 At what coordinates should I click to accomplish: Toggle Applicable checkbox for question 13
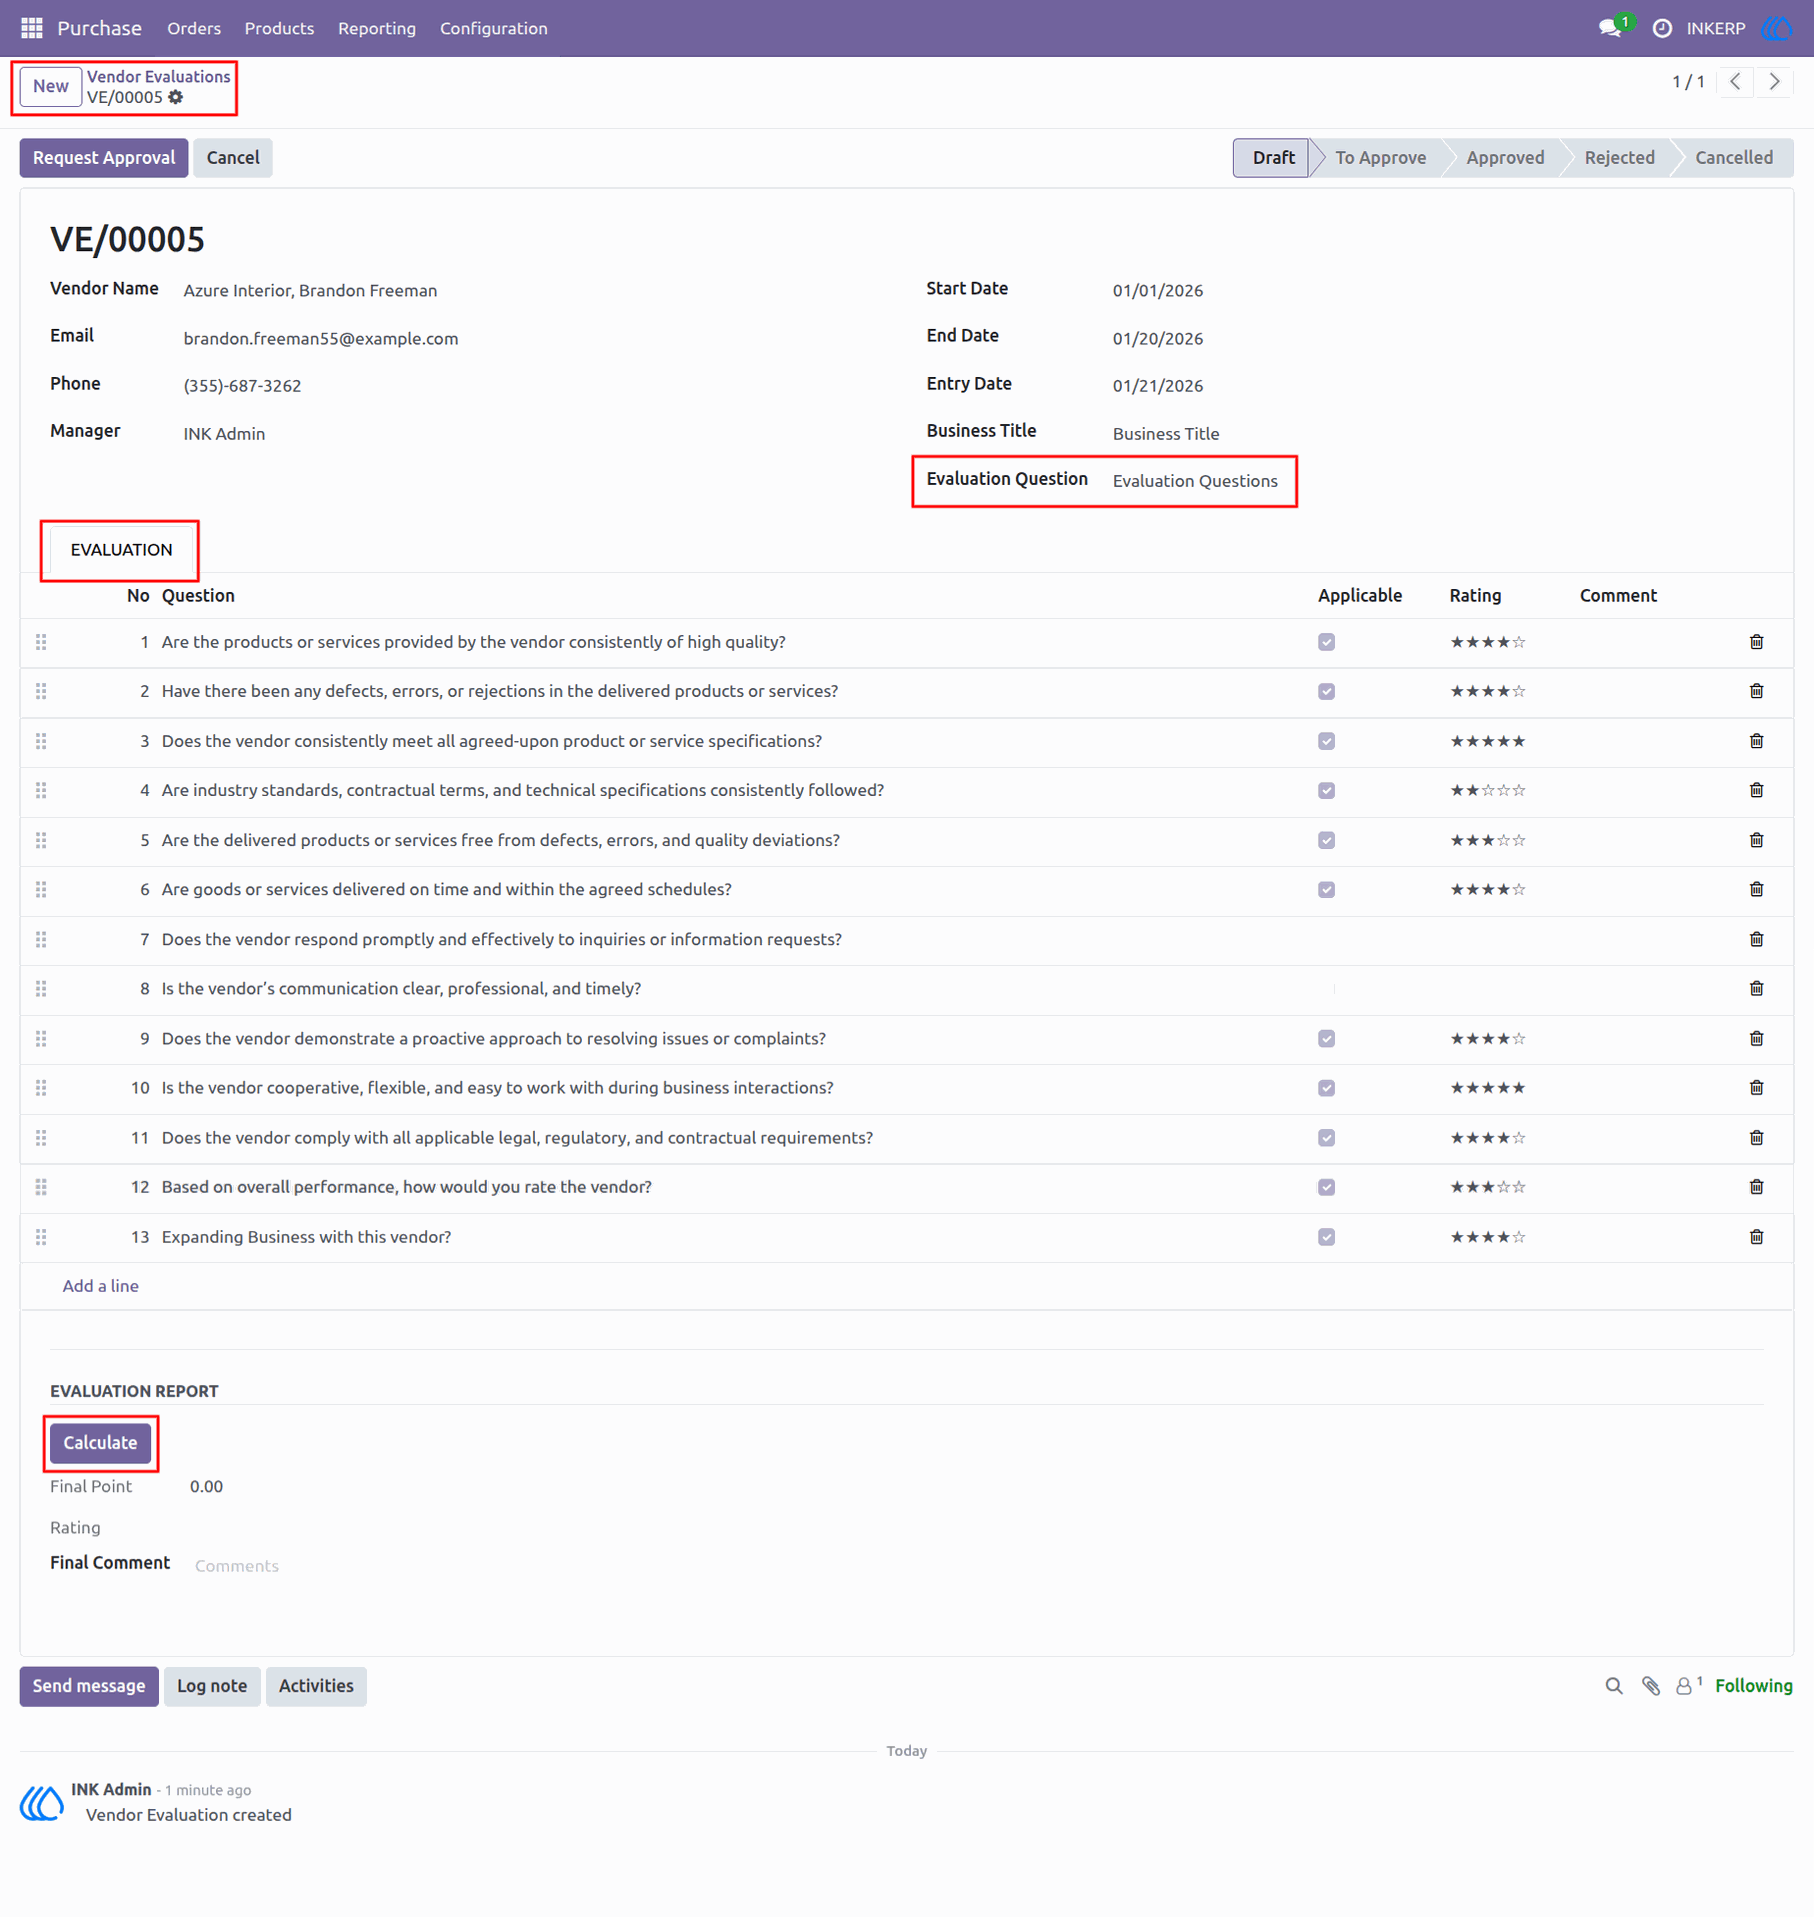coord(1326,1237)
